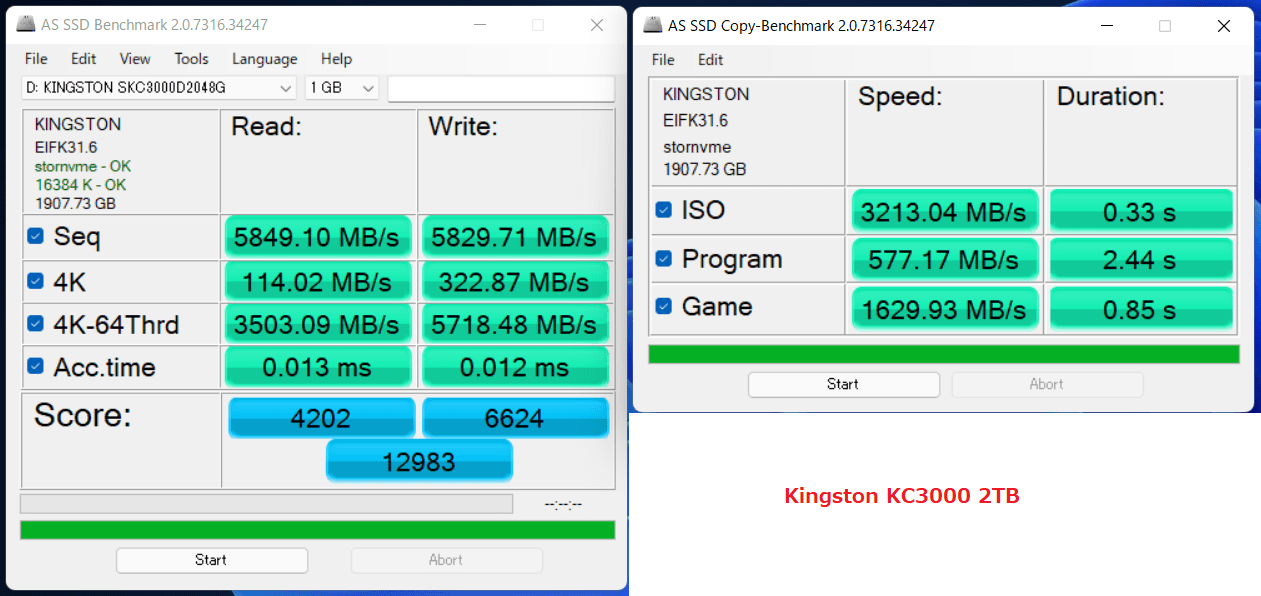Open the View menu
Viewport: 1261px width, 596px height.
[x=135, y=59]
